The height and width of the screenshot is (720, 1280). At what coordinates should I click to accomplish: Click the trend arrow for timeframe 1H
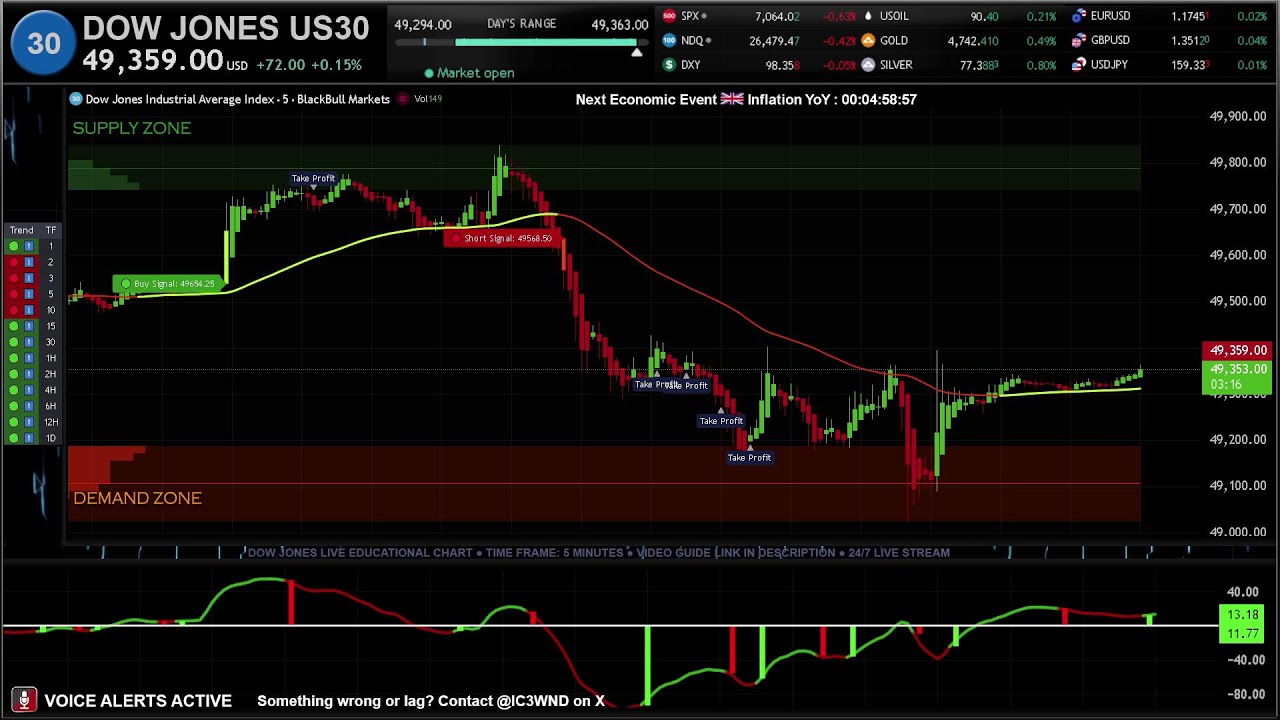pos(28,358)
